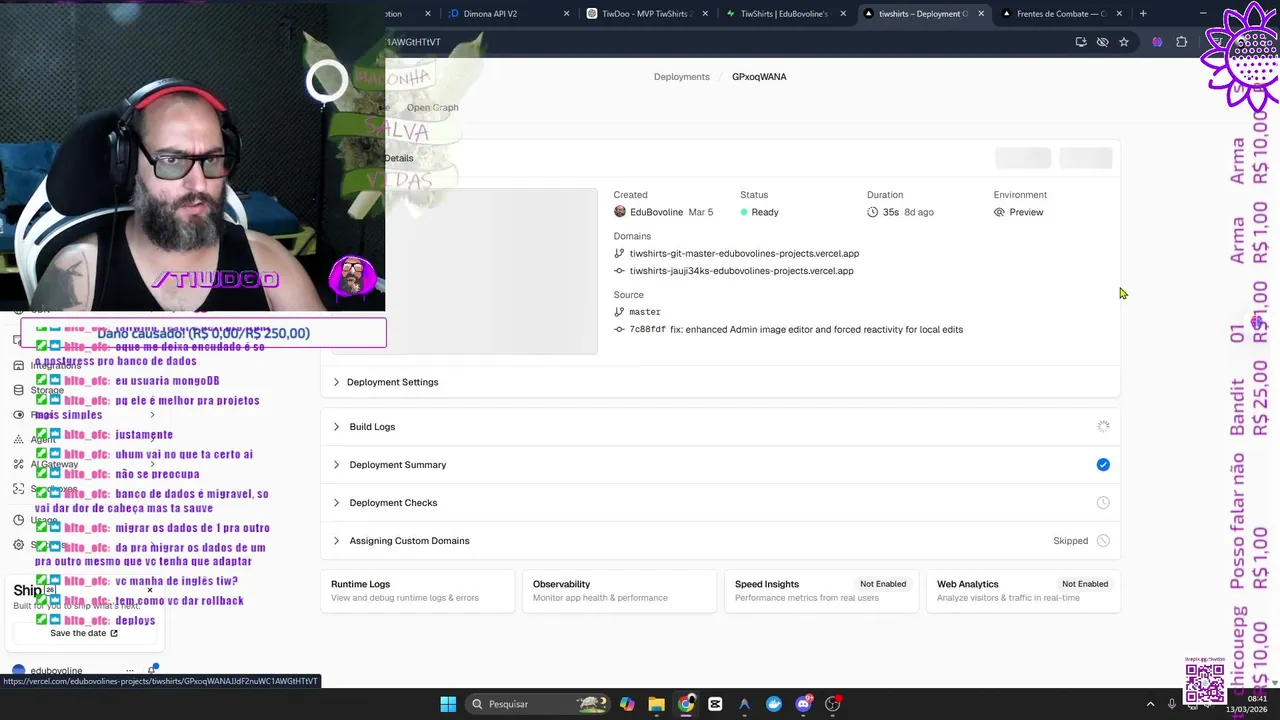Click the 8d ago duration text
1280x720 pixels.
pos(919,212)
